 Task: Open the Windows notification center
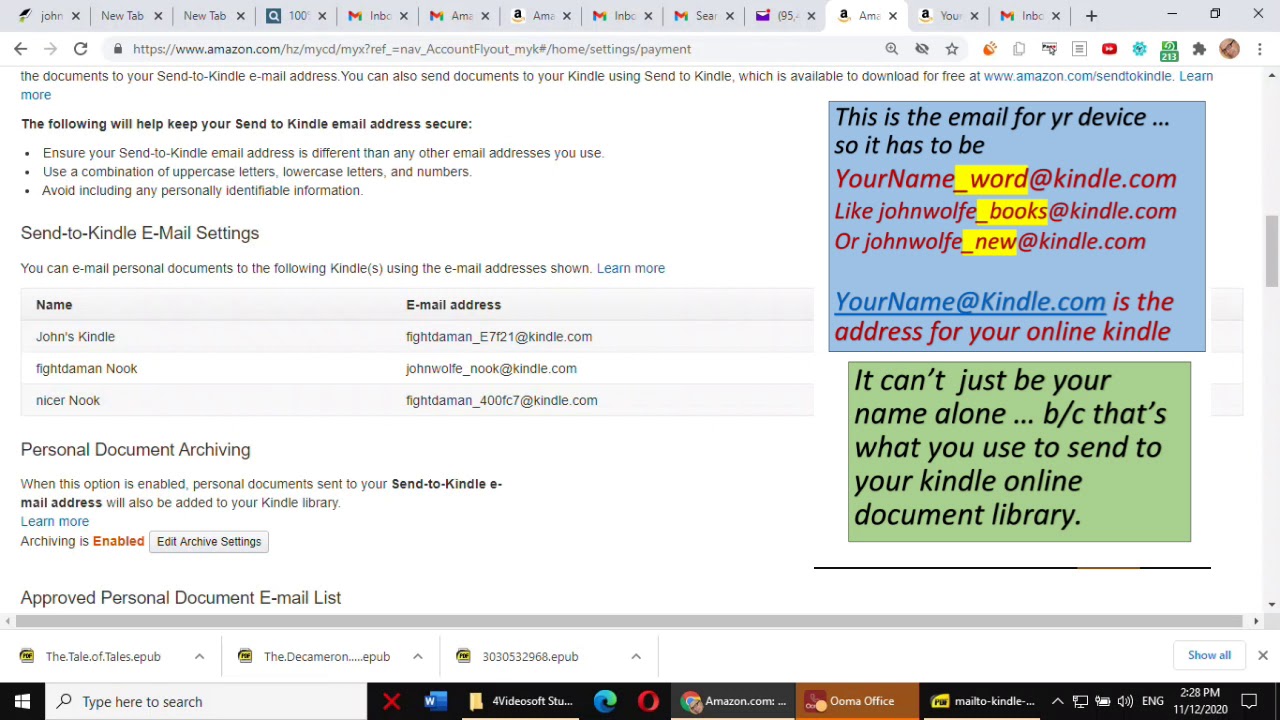click(x=1249, y=701)
